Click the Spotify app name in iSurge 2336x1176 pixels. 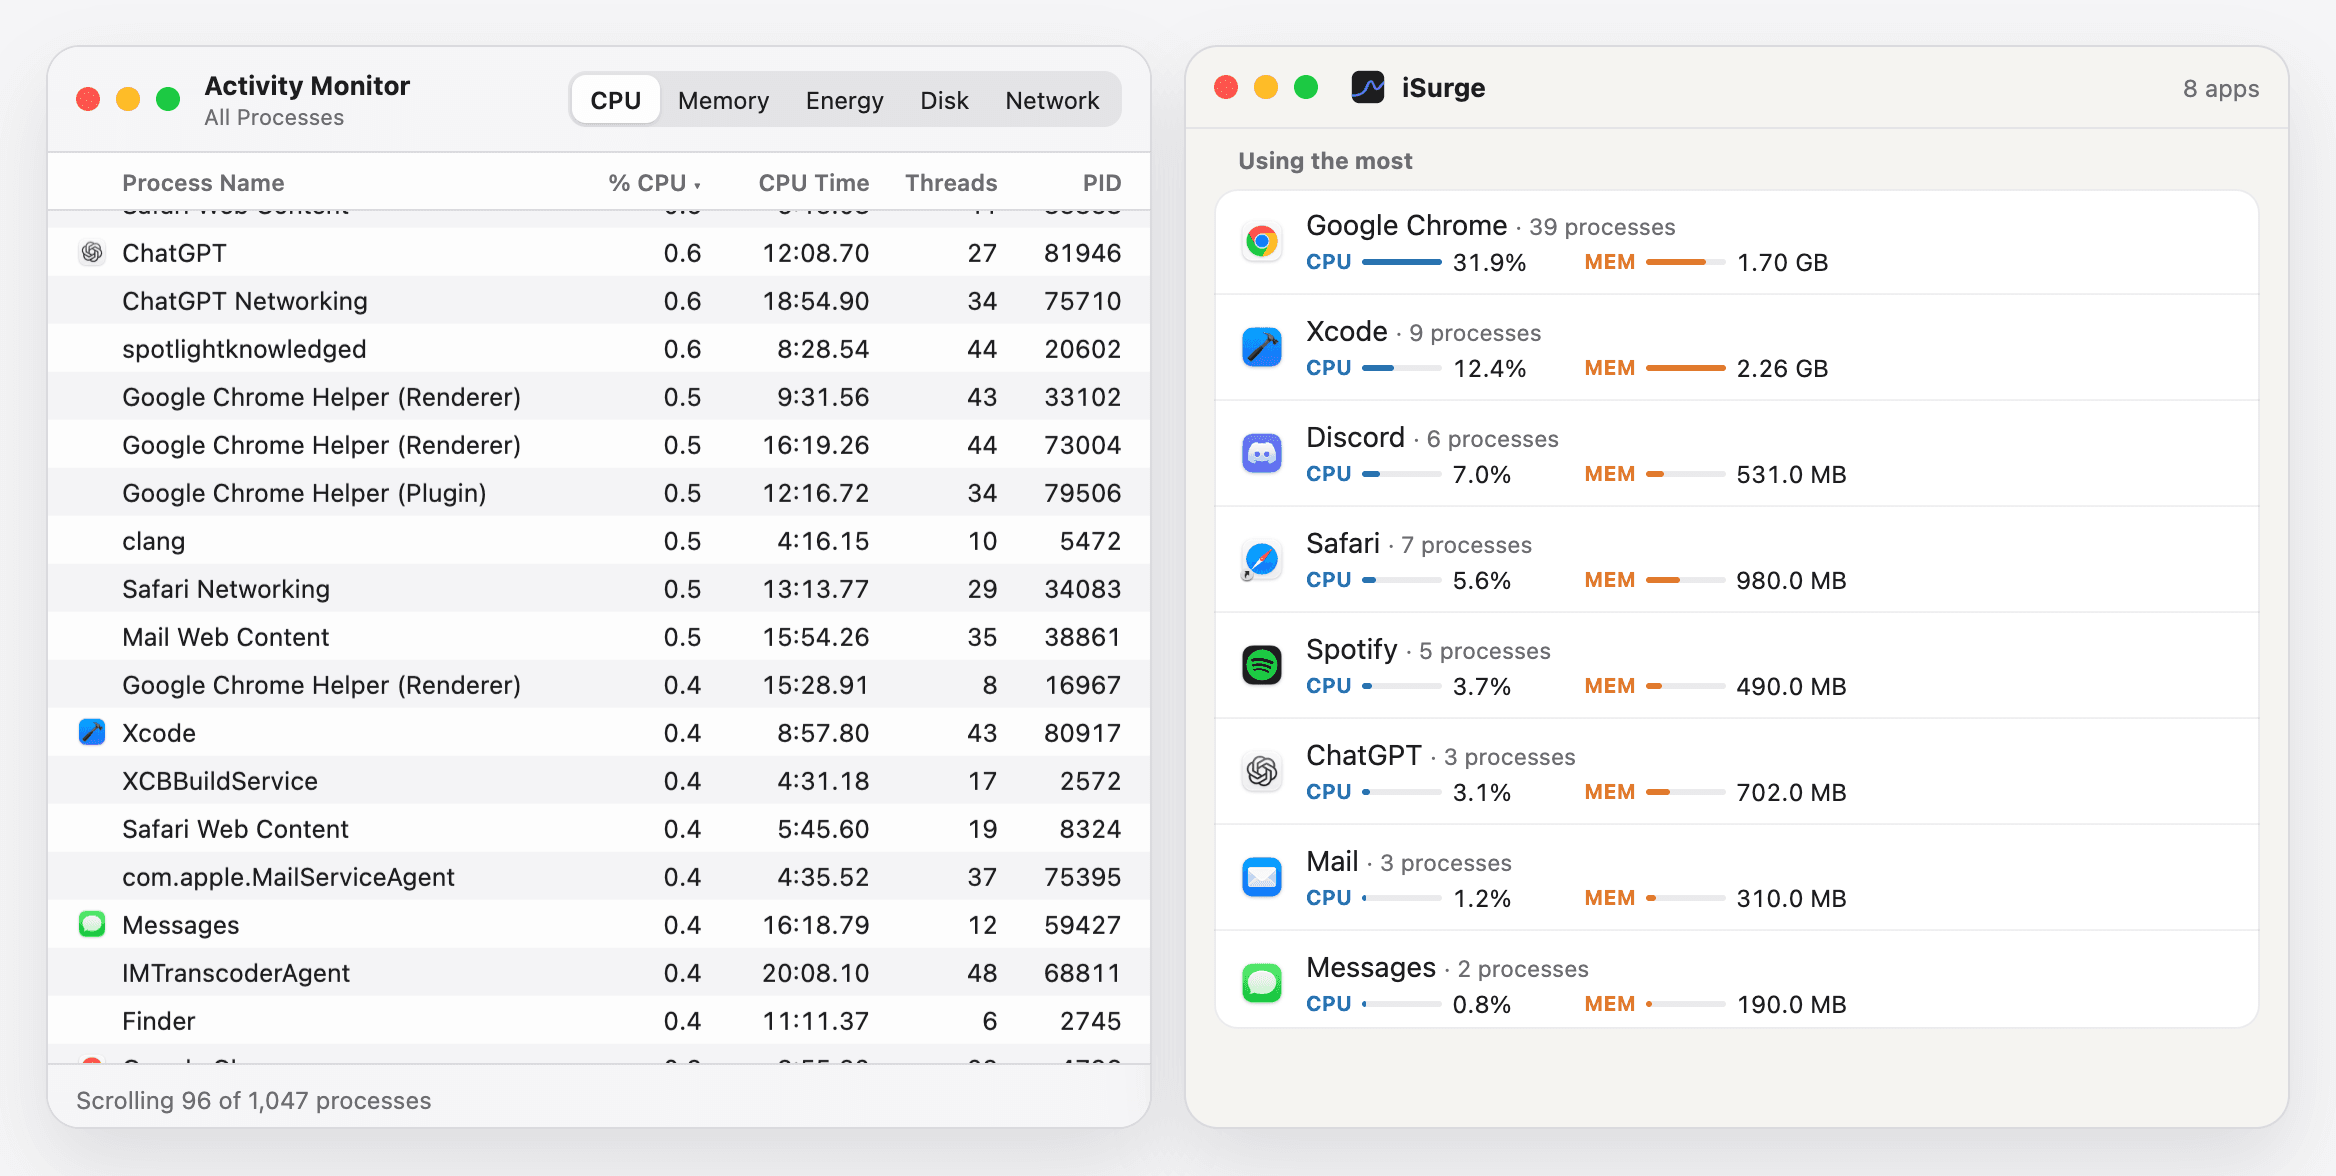[1351, 650]
